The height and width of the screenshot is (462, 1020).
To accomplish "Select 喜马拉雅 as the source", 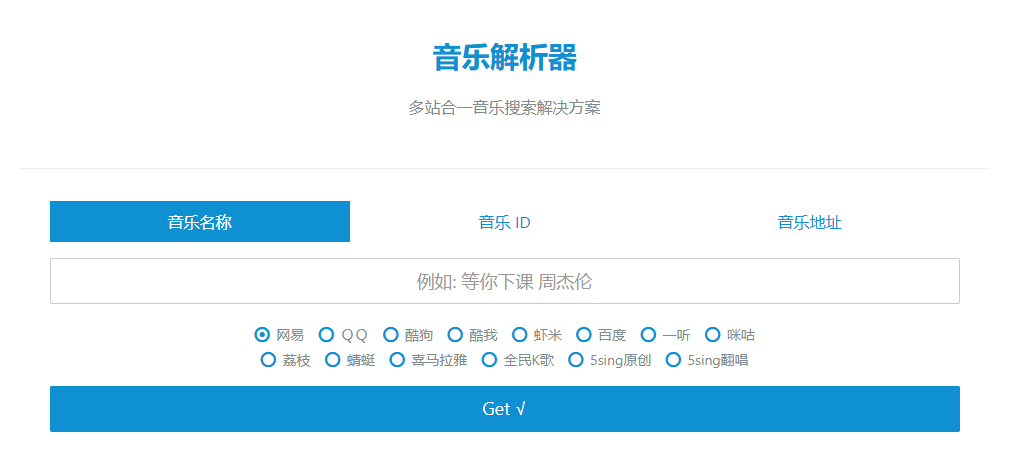I will pyautogui.click(x=397, y=360).
